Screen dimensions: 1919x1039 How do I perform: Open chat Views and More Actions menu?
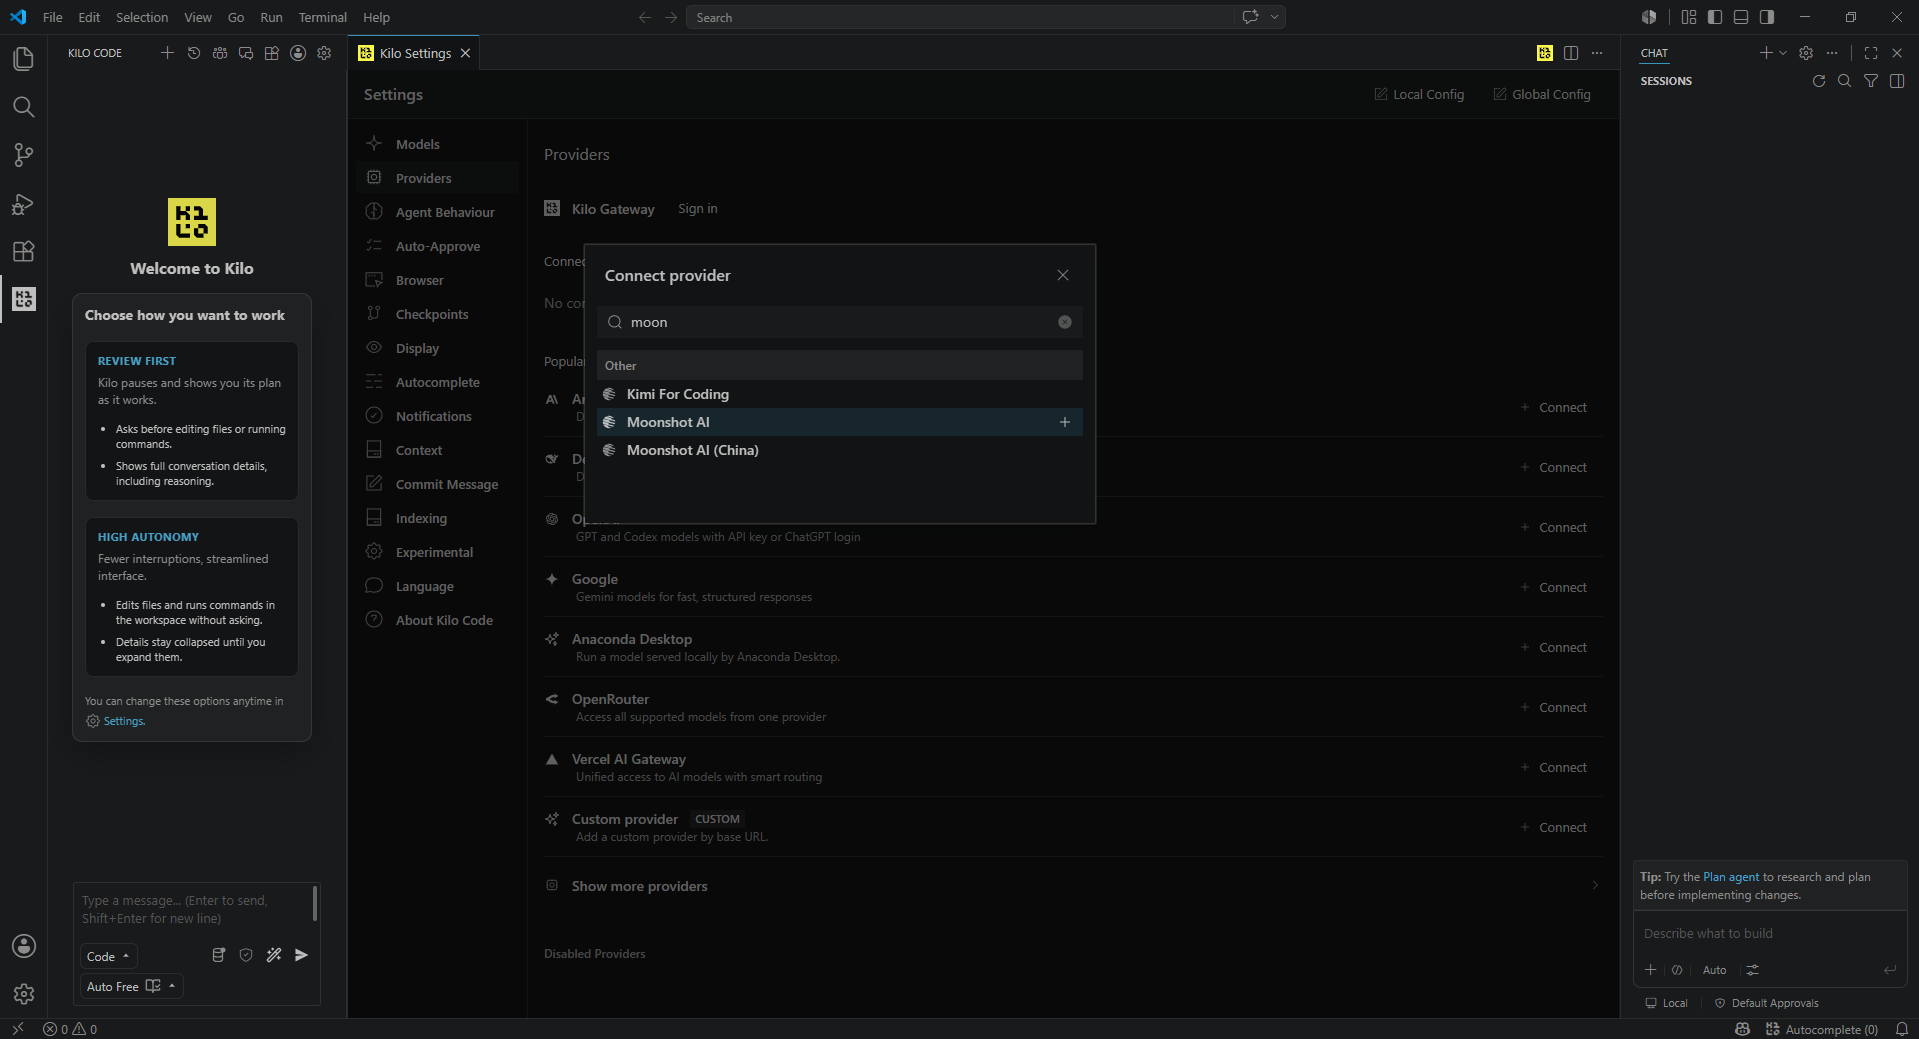[1832, 53]
